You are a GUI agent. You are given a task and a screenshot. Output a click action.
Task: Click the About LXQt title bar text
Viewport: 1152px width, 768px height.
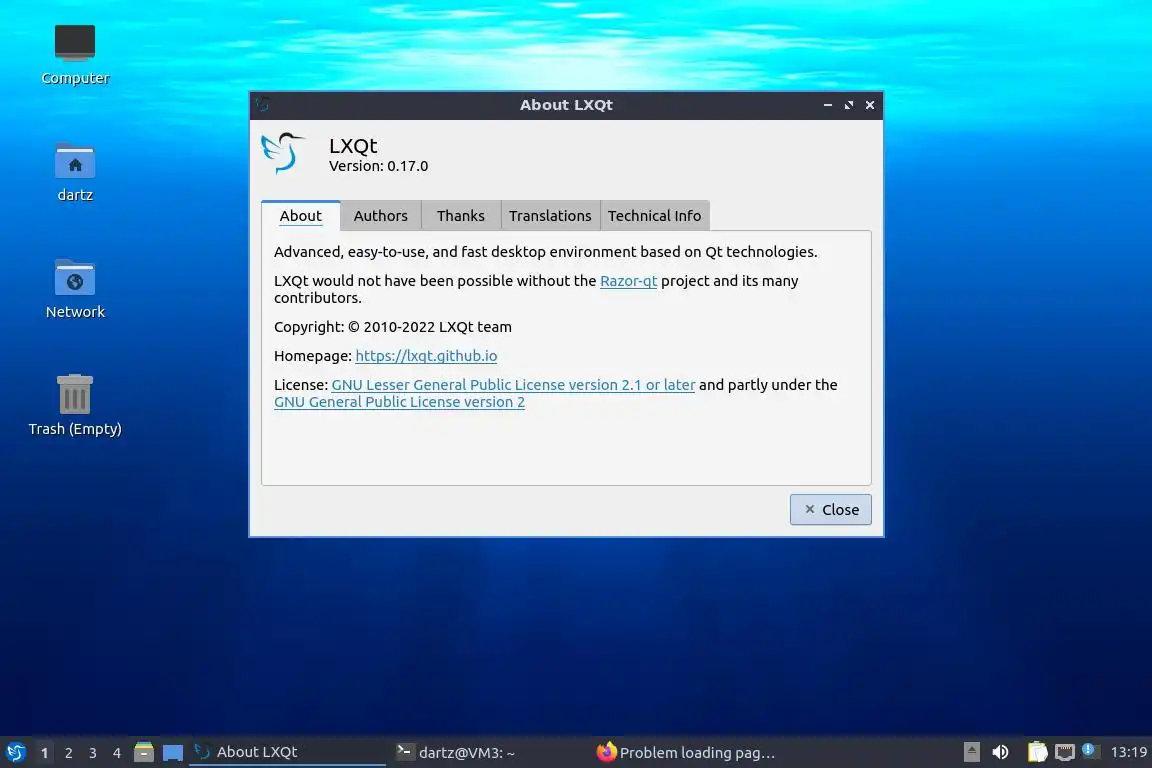[566, 104]
